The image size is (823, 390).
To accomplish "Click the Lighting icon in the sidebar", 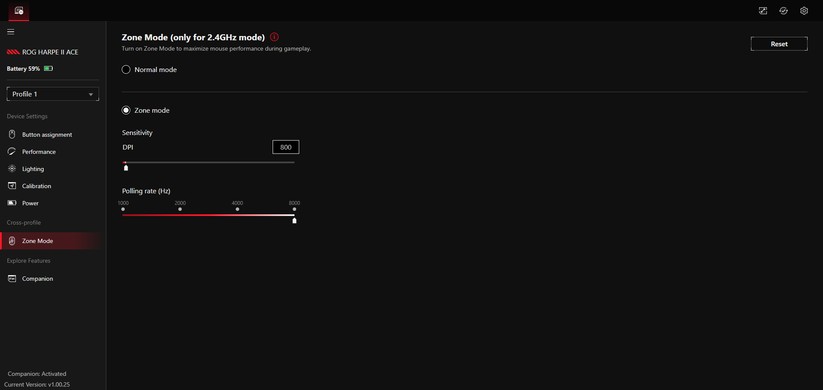I will pyautogui.click(x=12, y=169).
